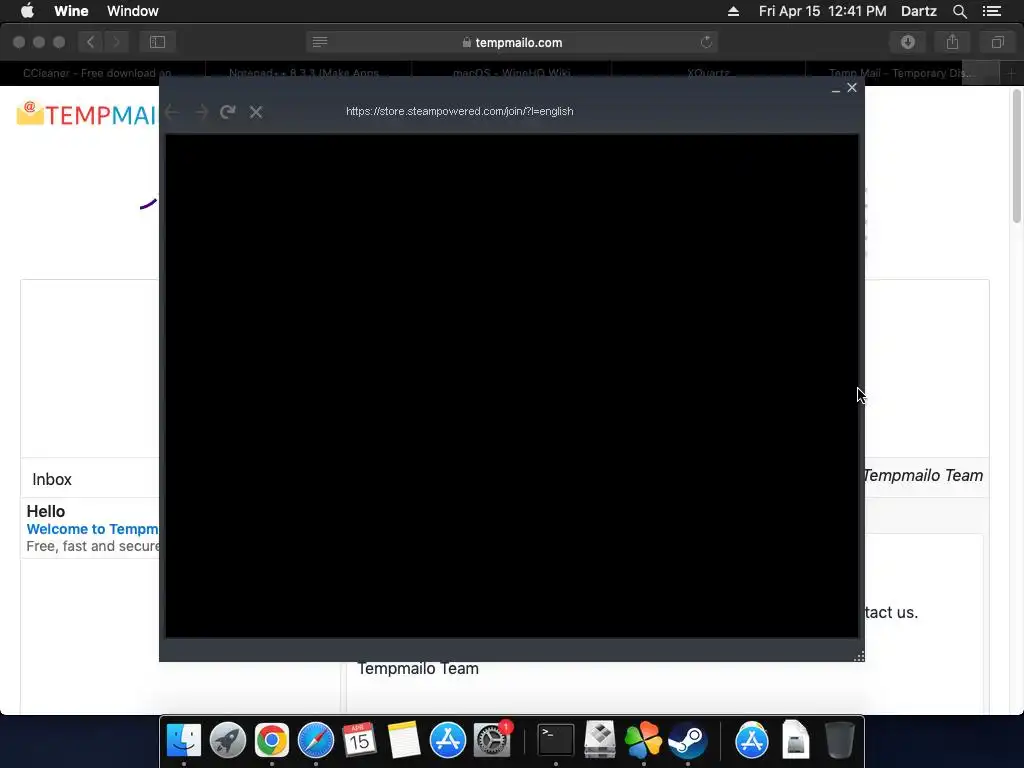Click the eject icon in menu bar
1024x768 pixels.
(x=733, y=11)
